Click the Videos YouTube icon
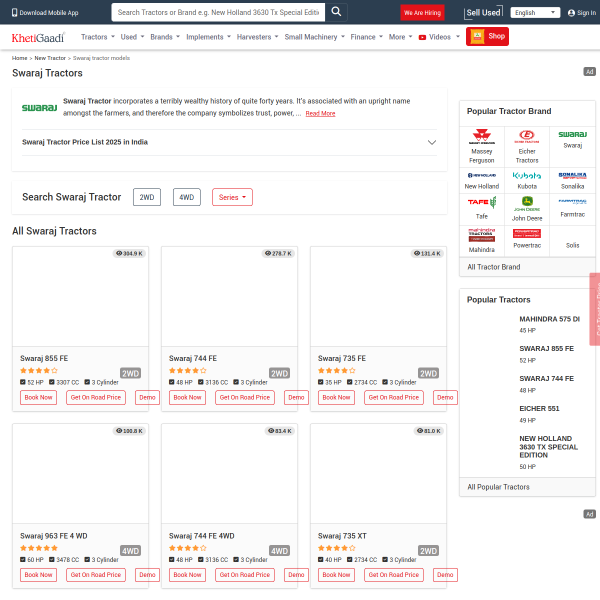Image resolution: width=600 pixels, height=600 pixels. click(422, 38)
